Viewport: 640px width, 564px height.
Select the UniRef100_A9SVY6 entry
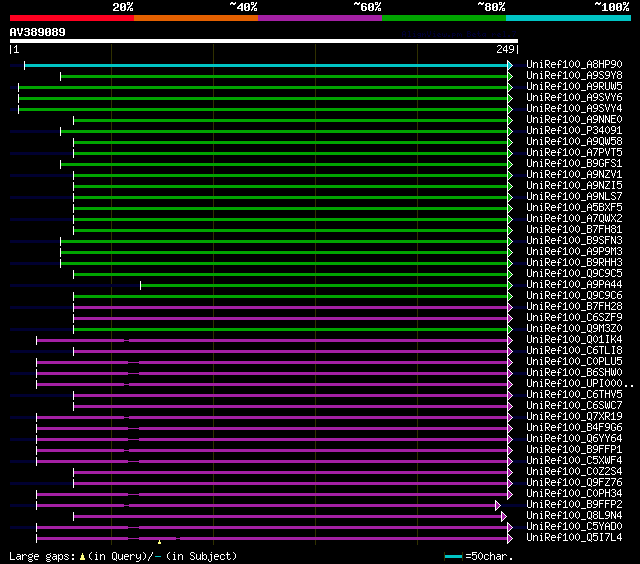[x=574, y=98]
